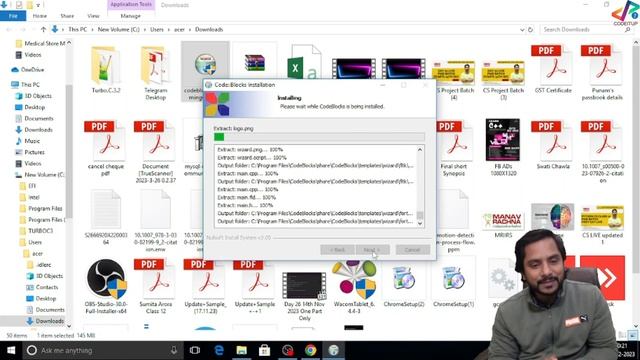
Task: Open the Share ribbon tab
Action: (67, 16)
